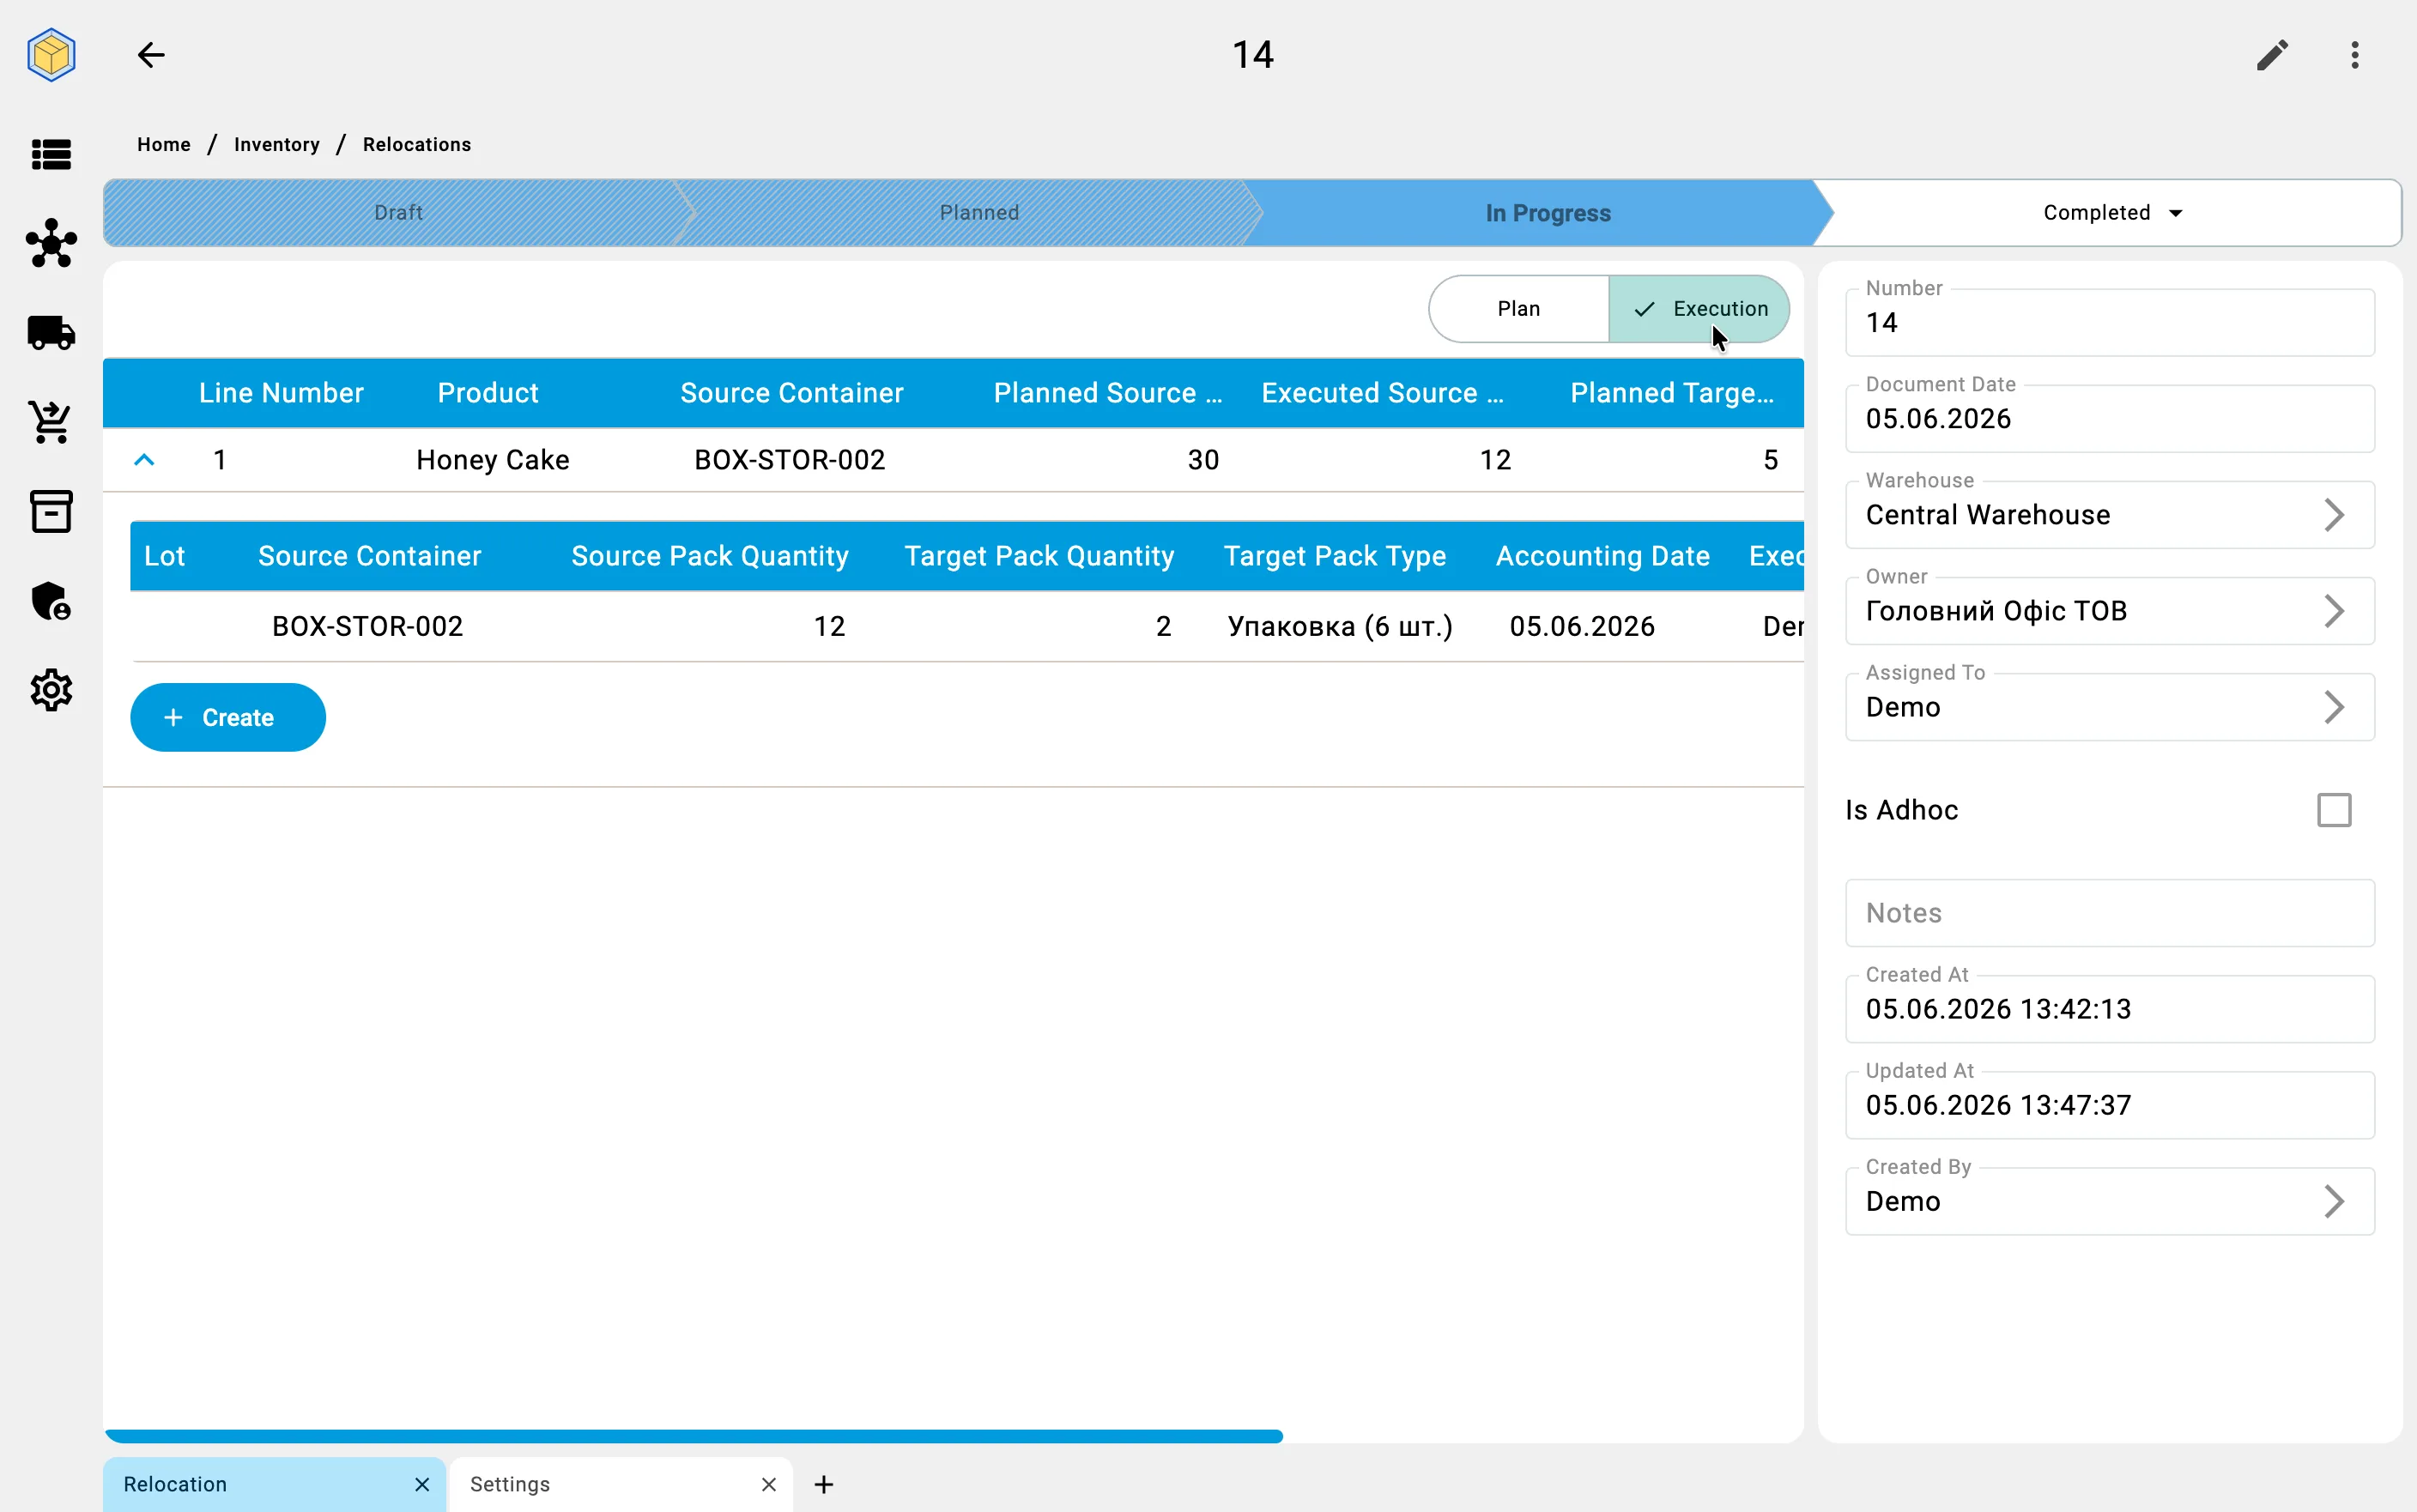This screenshot has height=1512, width=2417.
Task: Click the Notes input field
Action: point(2109,913)
